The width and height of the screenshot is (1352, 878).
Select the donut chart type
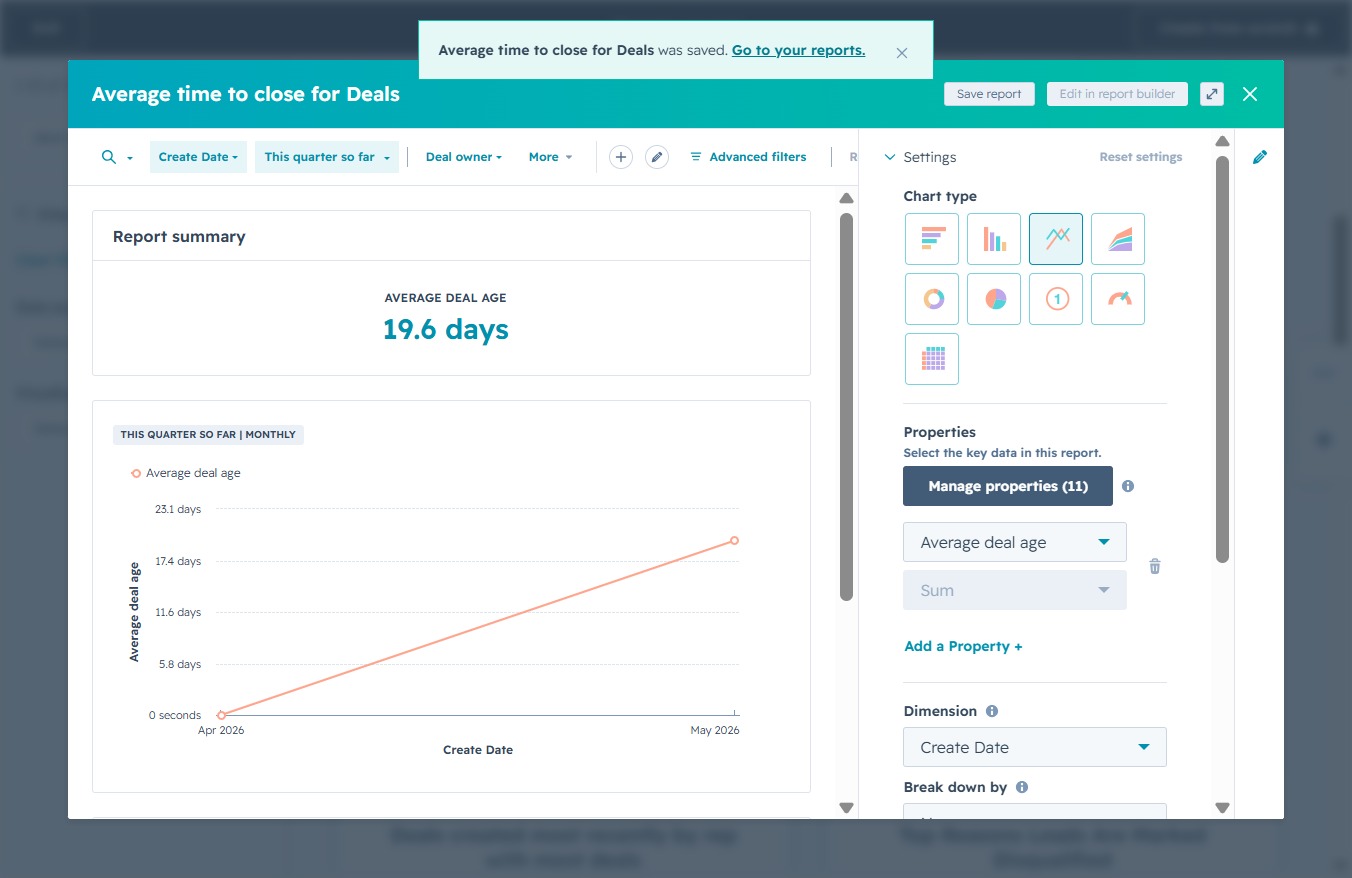tap(932, 299)
